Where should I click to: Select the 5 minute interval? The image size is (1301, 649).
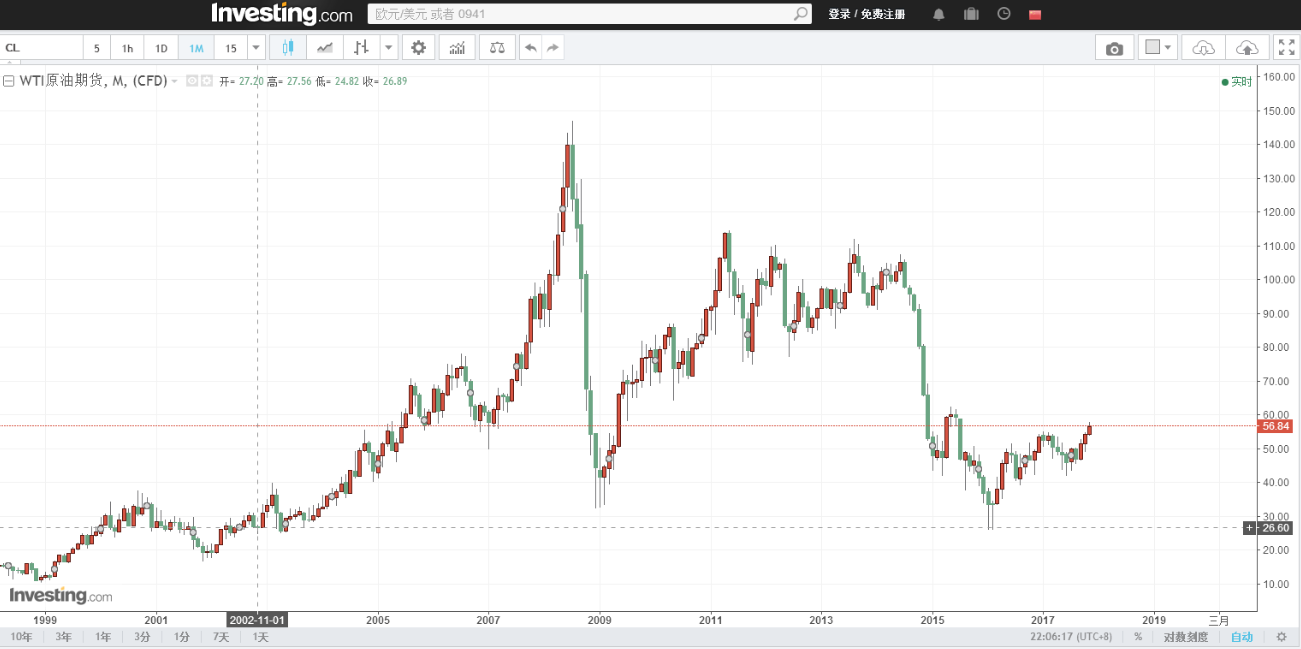point(97,48)
